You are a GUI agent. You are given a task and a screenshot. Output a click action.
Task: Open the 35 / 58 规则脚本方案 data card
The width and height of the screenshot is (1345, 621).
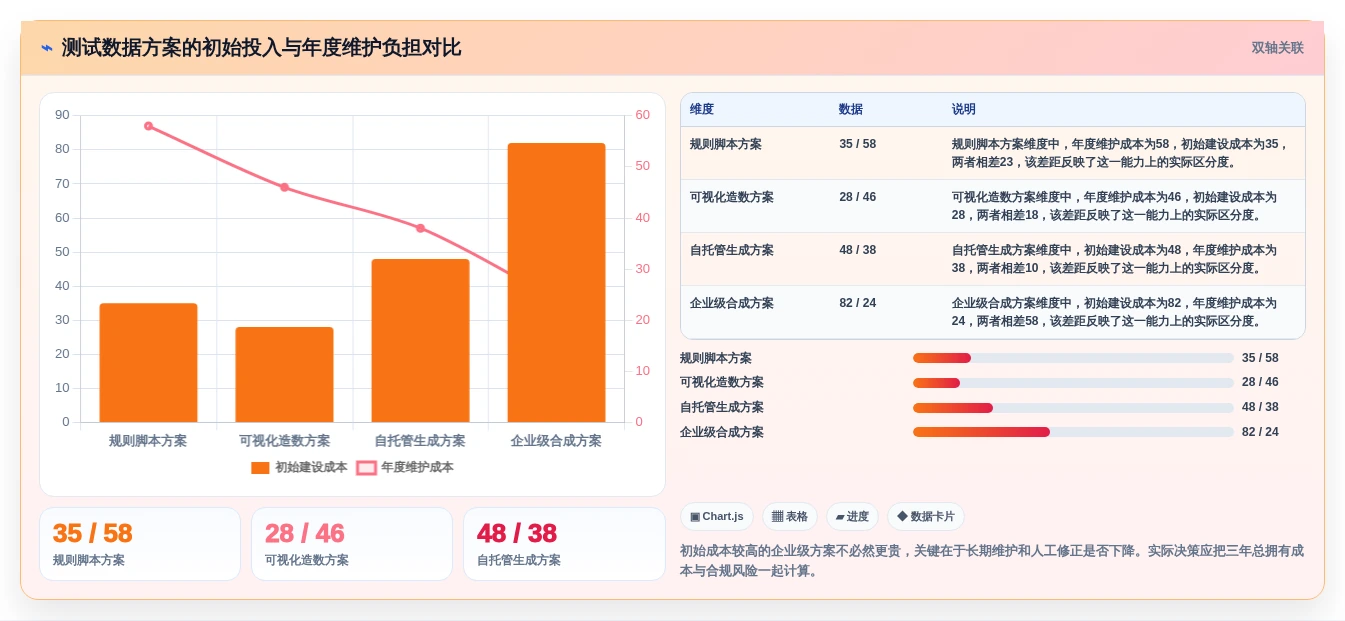(x=140, y=544)
